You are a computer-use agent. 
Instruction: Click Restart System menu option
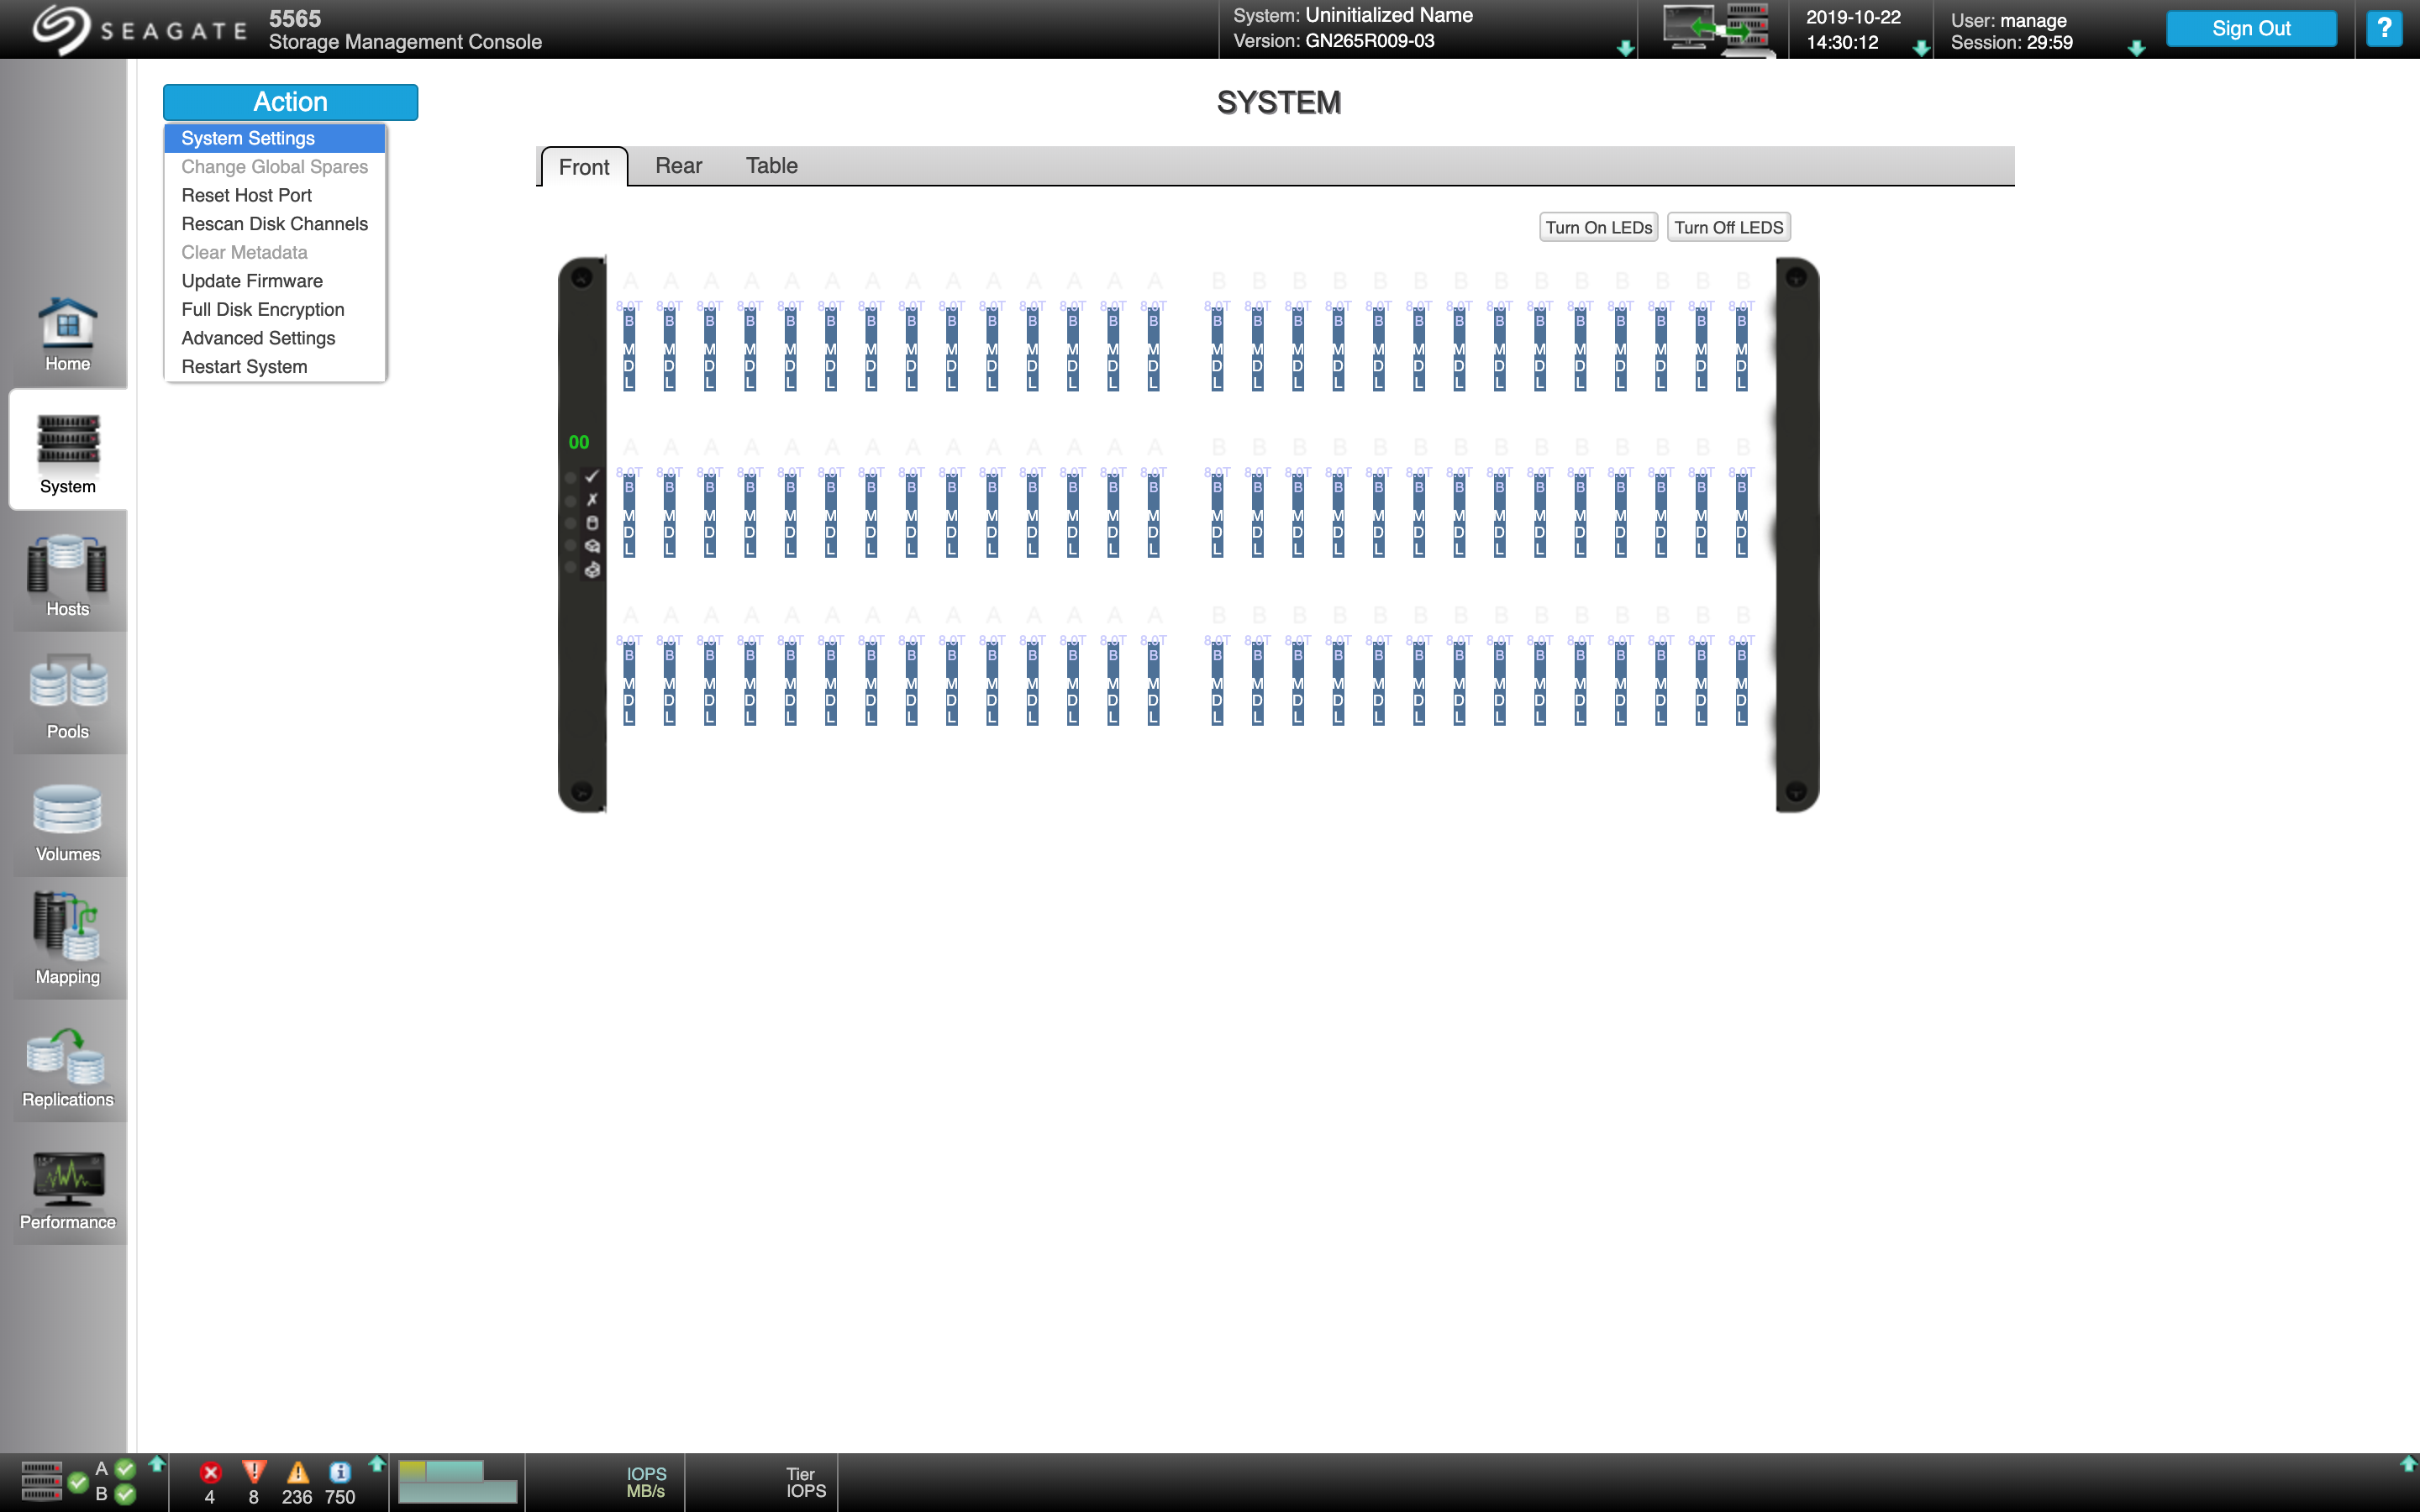244,365
